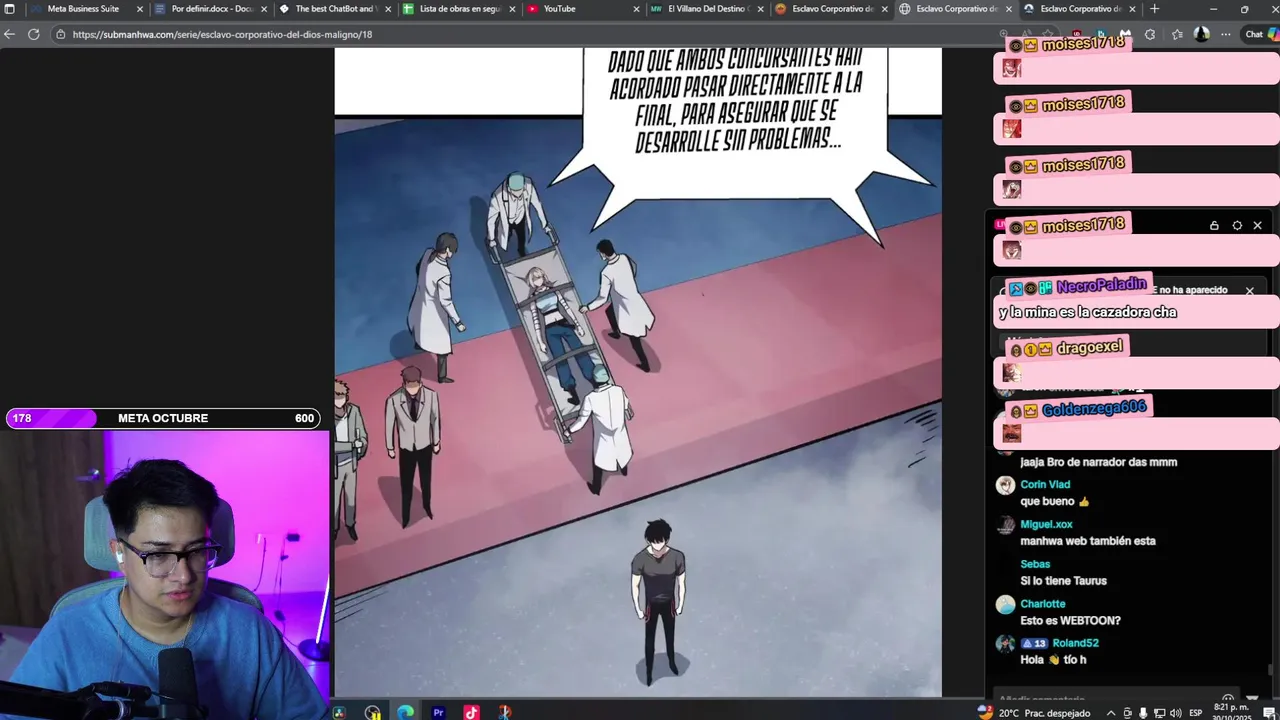Viewport: 1280px width, 720px height.
Task: Open Adobe Premiere Pro from taskbar
Action: pos(438,712)
